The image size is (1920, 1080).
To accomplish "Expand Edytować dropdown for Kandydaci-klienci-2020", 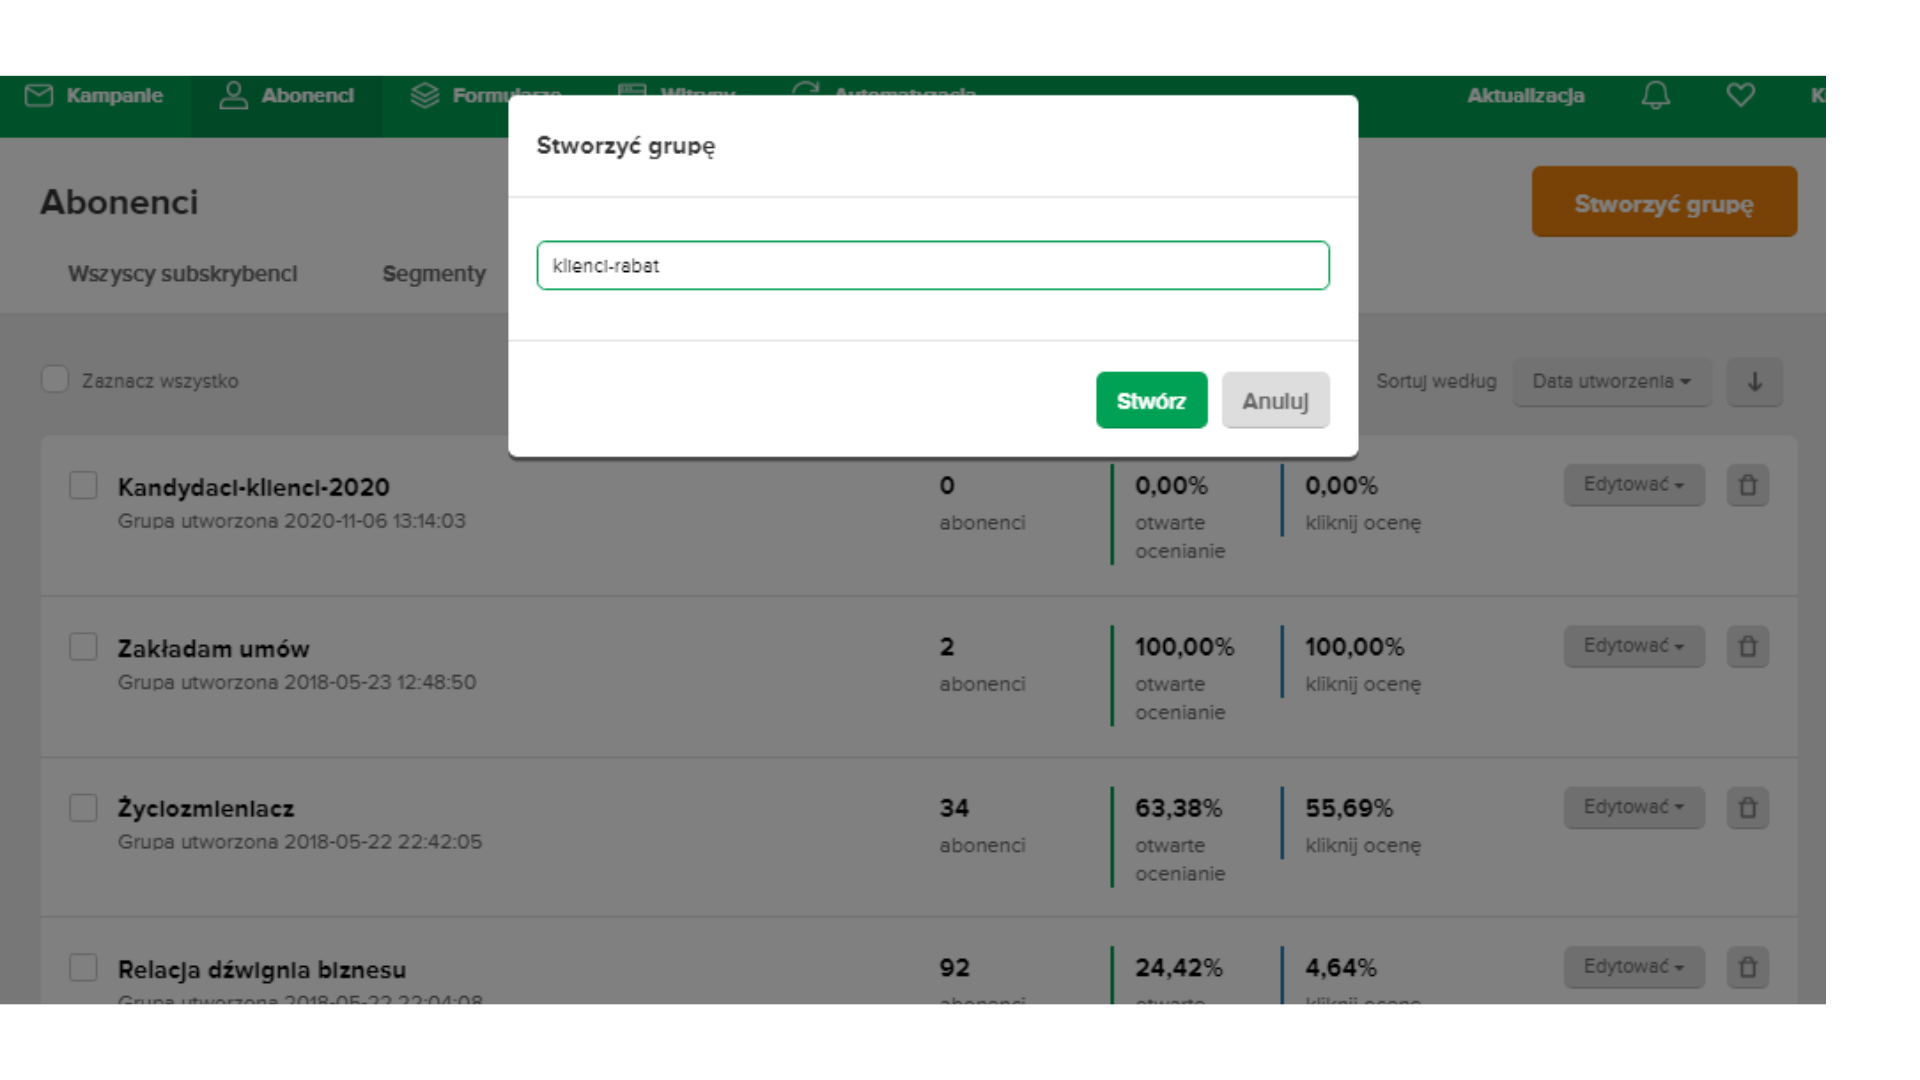I will [x=1633, y=485].
